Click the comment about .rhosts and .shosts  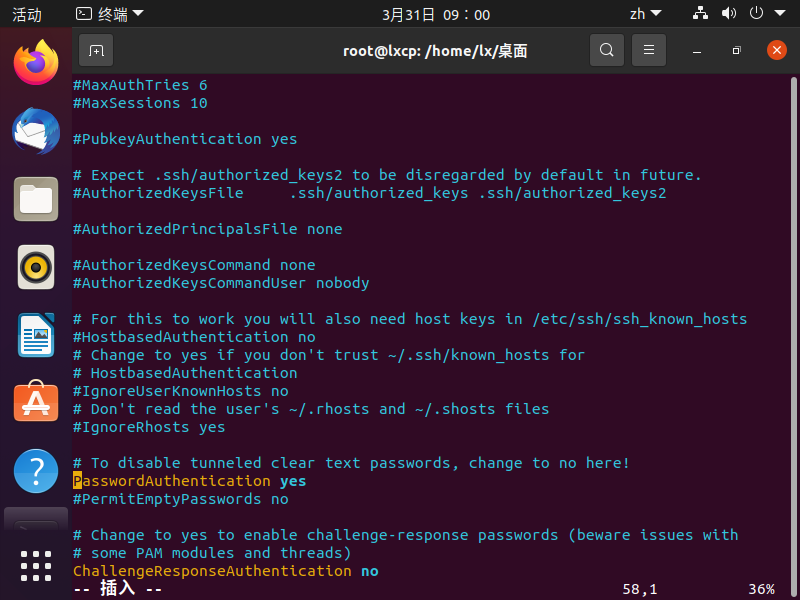coord(311,409)
